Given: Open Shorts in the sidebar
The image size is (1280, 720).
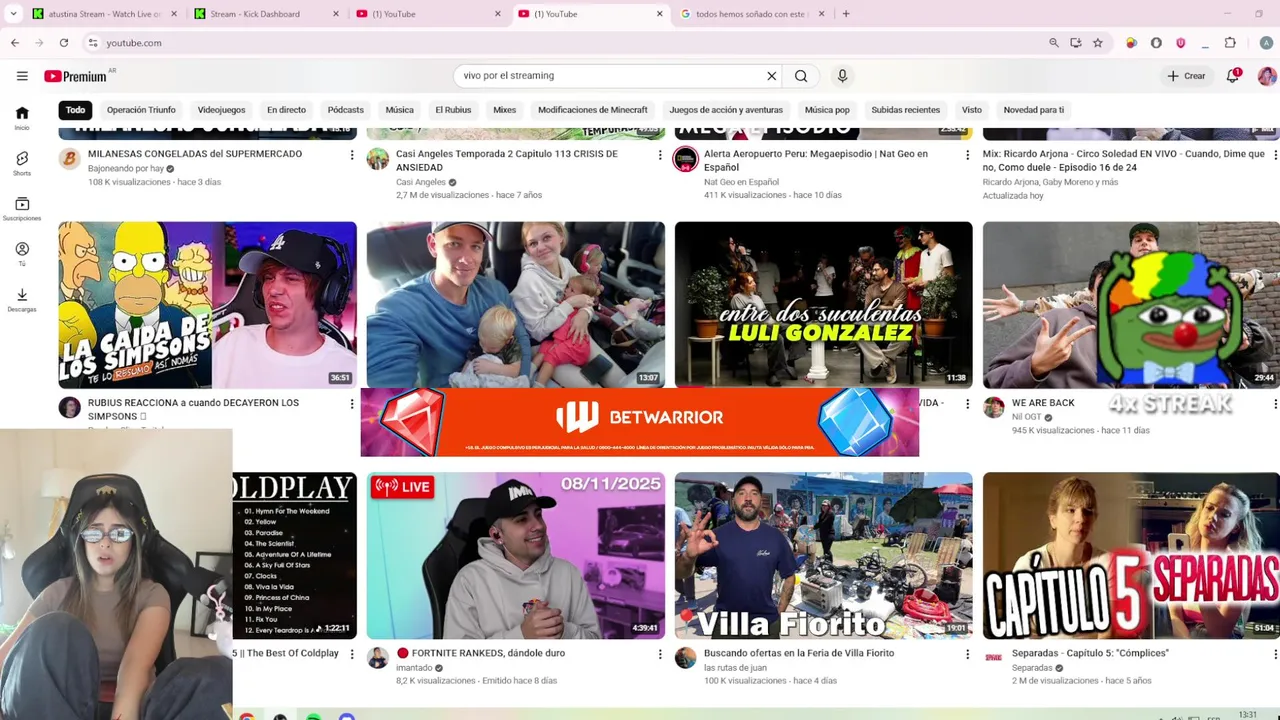Looking at the screenshot, I should click(22, 163).
